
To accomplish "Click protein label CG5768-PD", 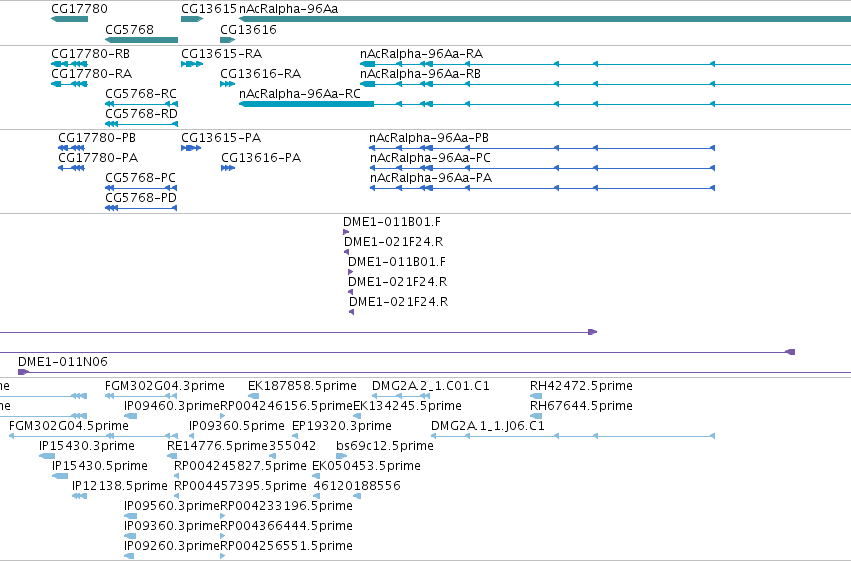I will pyautogui.click(x=141, y=198).
